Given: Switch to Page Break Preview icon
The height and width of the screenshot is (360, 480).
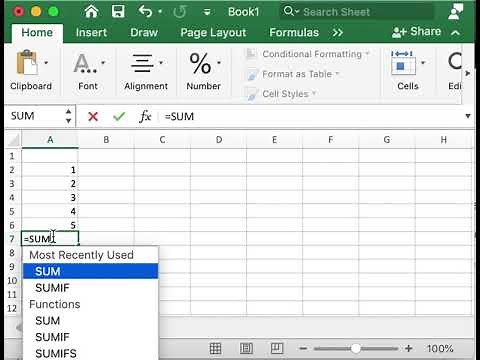Looking at the screenshot, I should pyautogui.click(x=277, y=349).
